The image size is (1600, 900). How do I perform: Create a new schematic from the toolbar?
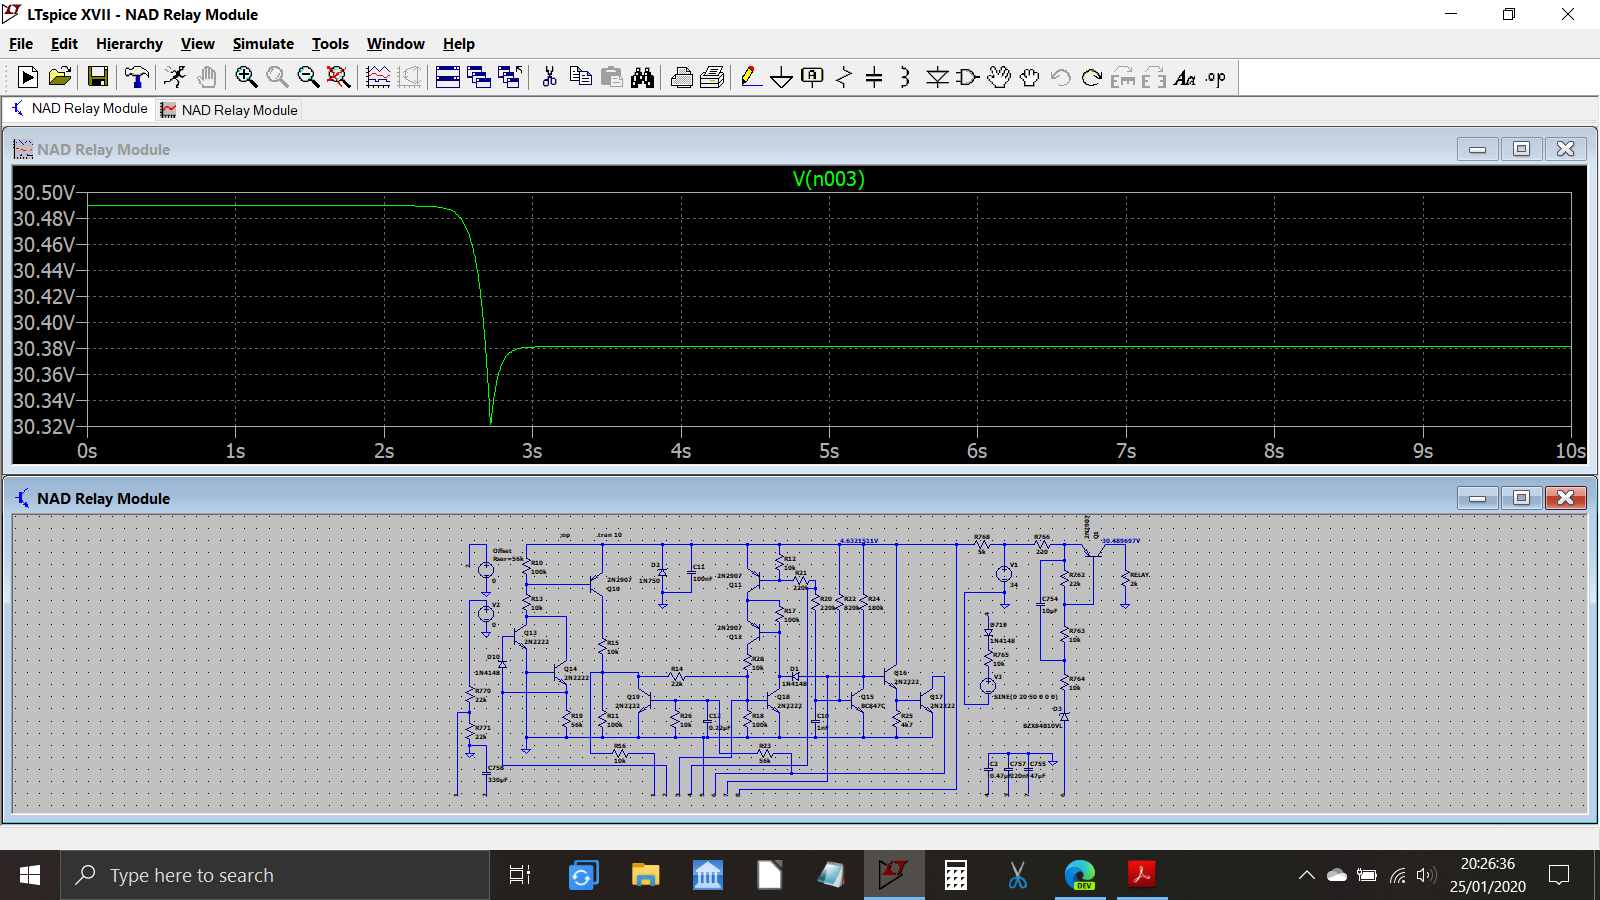pyautogui.click(x=28, y=77)
